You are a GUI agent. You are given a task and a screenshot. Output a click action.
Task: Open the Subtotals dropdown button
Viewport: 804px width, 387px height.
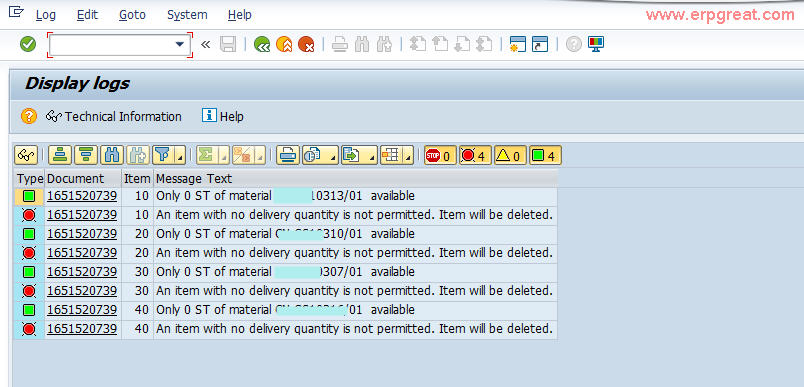pyautogui.click(x=248, y=155)
